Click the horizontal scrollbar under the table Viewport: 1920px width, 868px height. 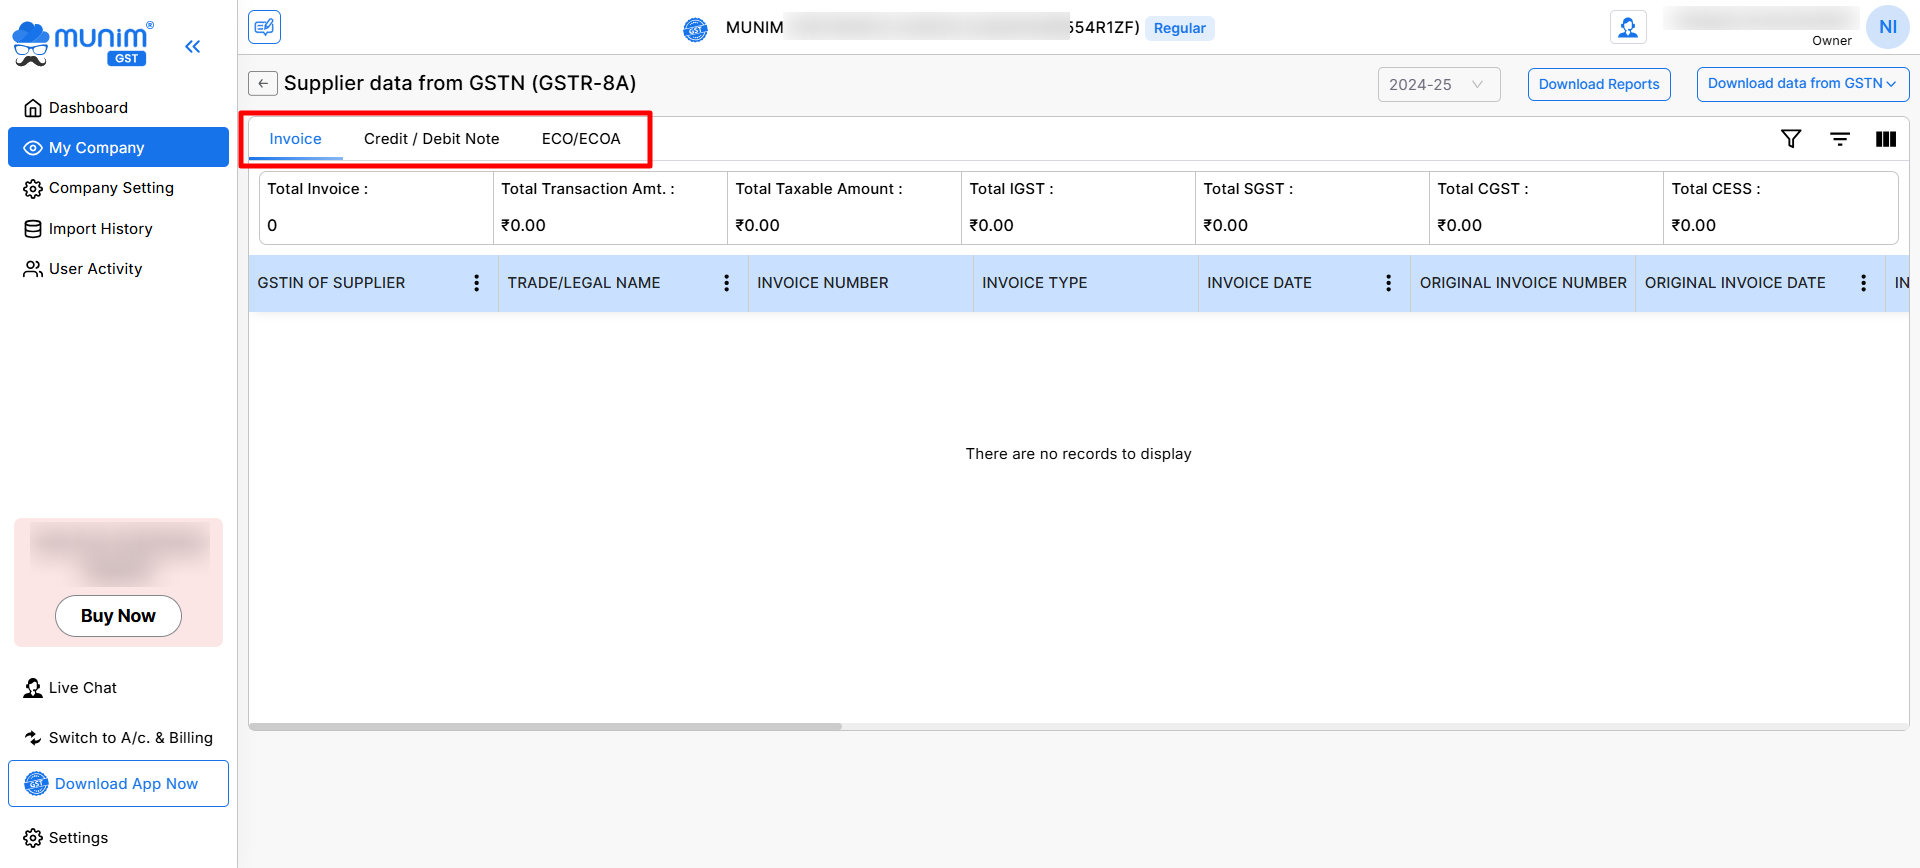[x=545, y=727]
